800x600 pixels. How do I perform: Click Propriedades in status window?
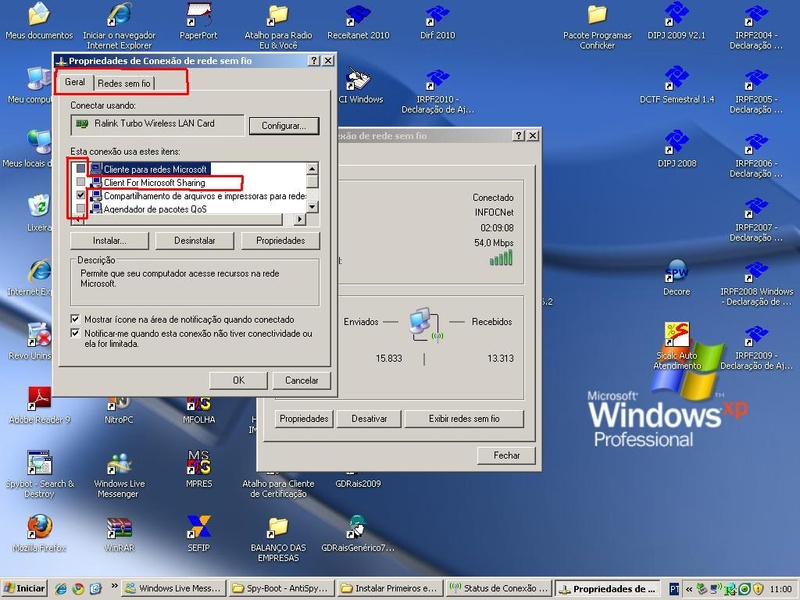(304, 419)
